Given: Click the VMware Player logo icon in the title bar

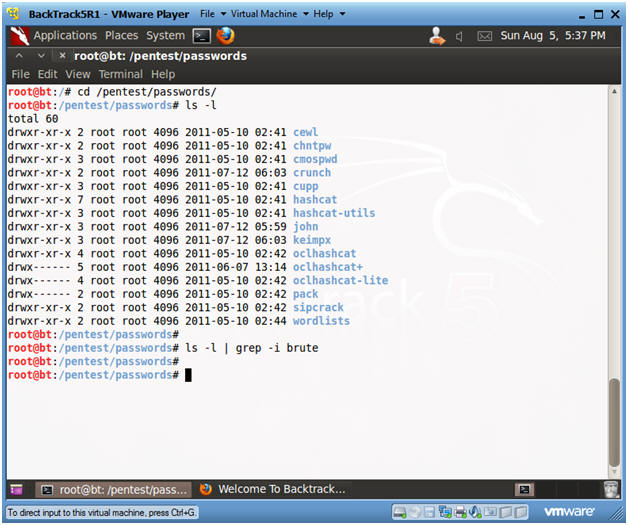Looking at the screenshot, I should [14, 14].
